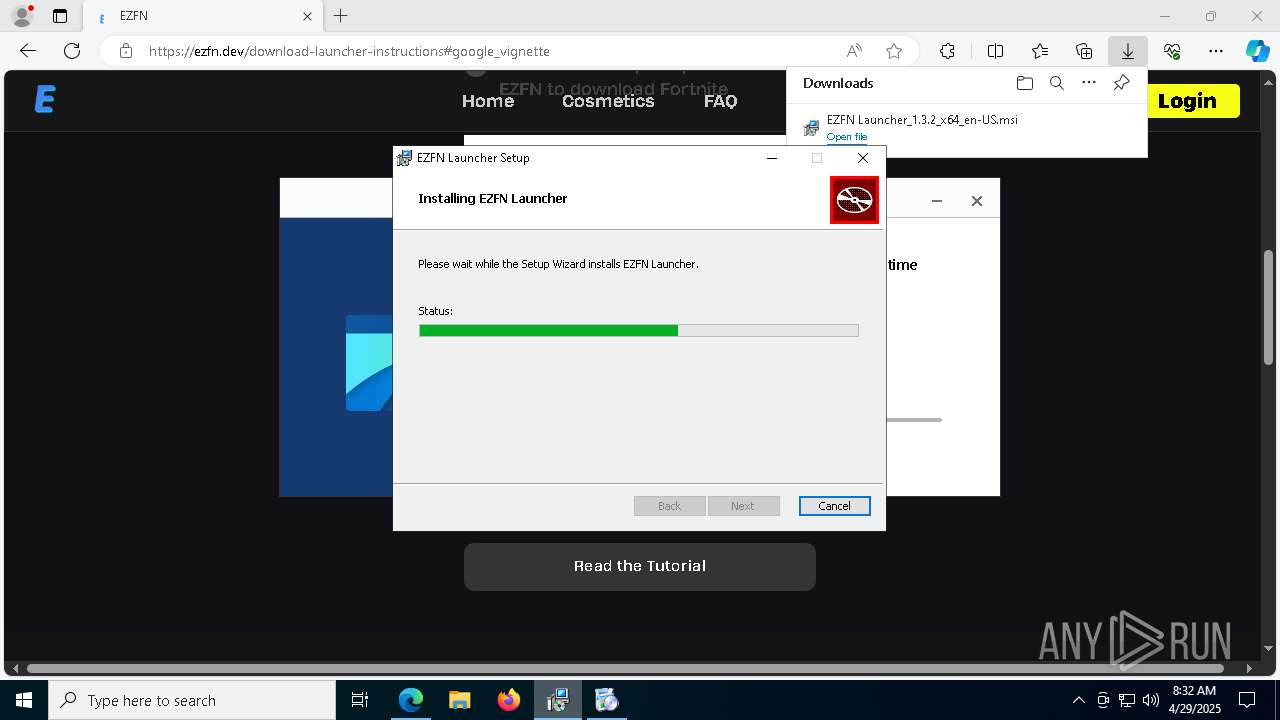Screen dimensions: 1280x720
Task: Open the Favorites list icon
Action: (1040, 51)
